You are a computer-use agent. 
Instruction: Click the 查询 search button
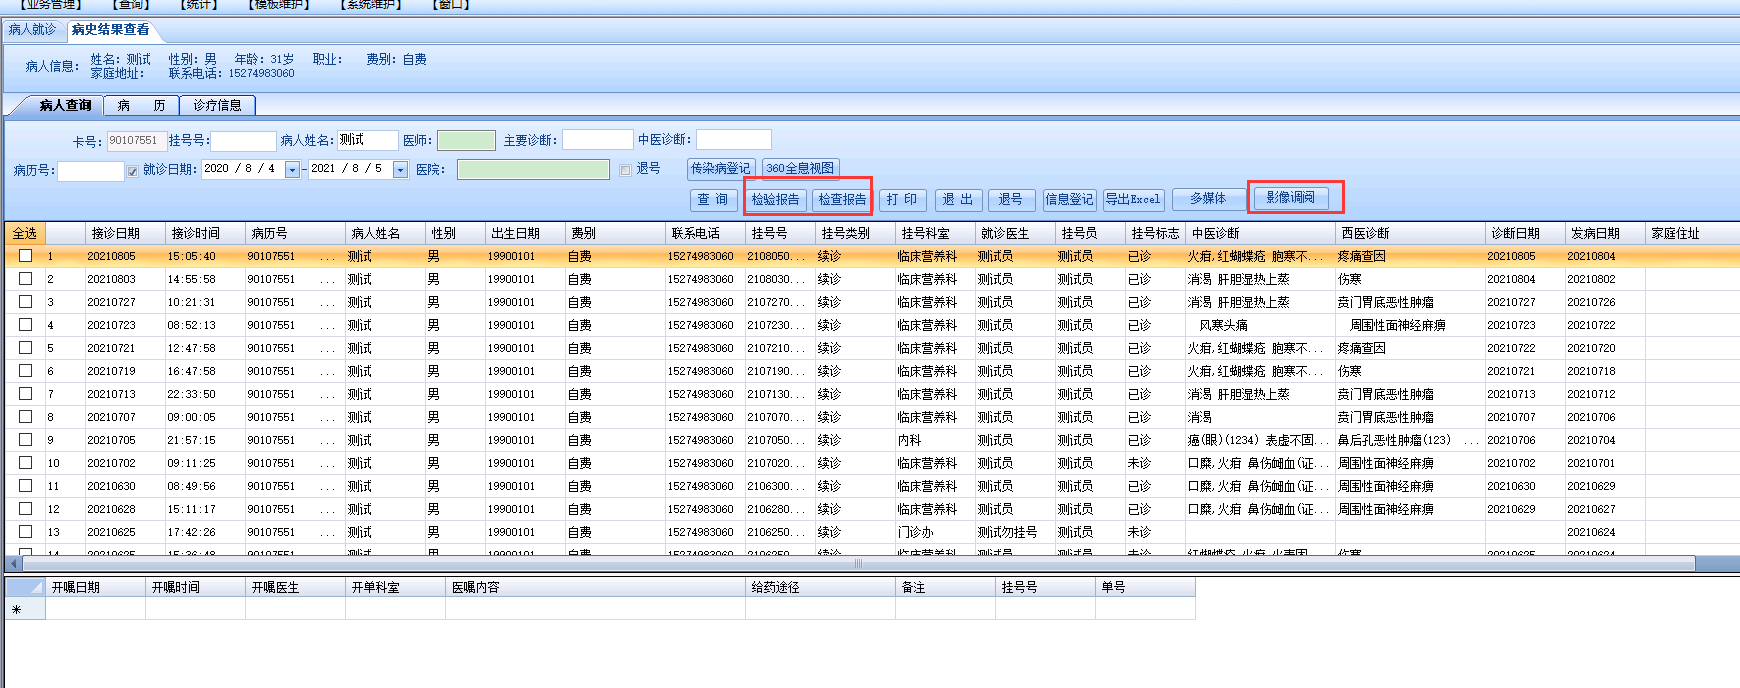713,200
